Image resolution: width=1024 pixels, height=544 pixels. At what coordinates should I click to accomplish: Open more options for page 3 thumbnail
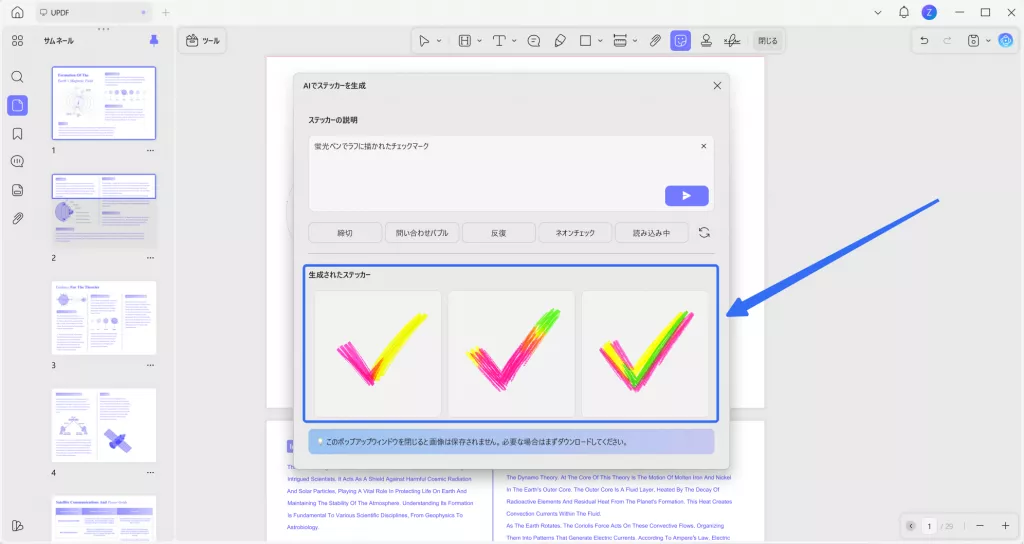150,365
